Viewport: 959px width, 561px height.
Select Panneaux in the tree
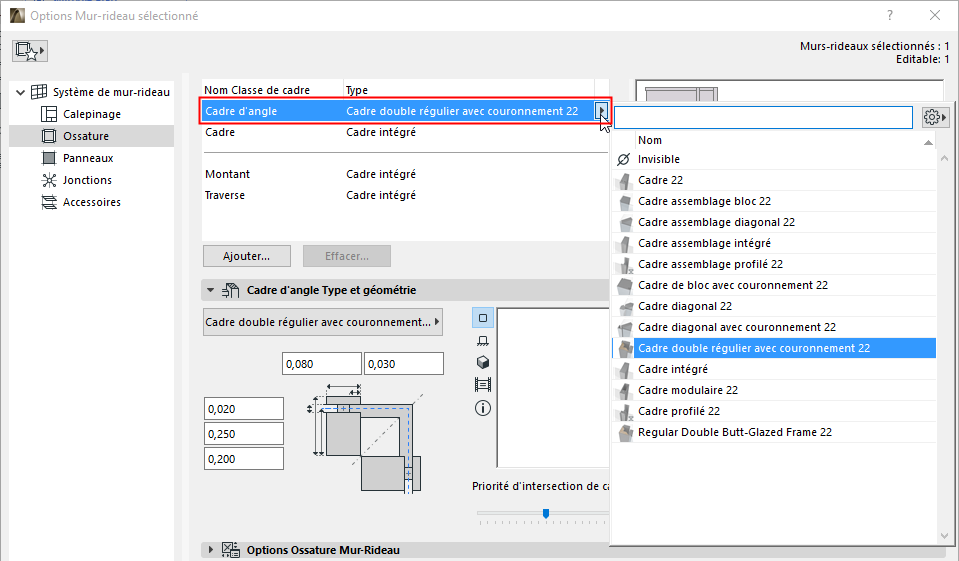click(88, 158)
